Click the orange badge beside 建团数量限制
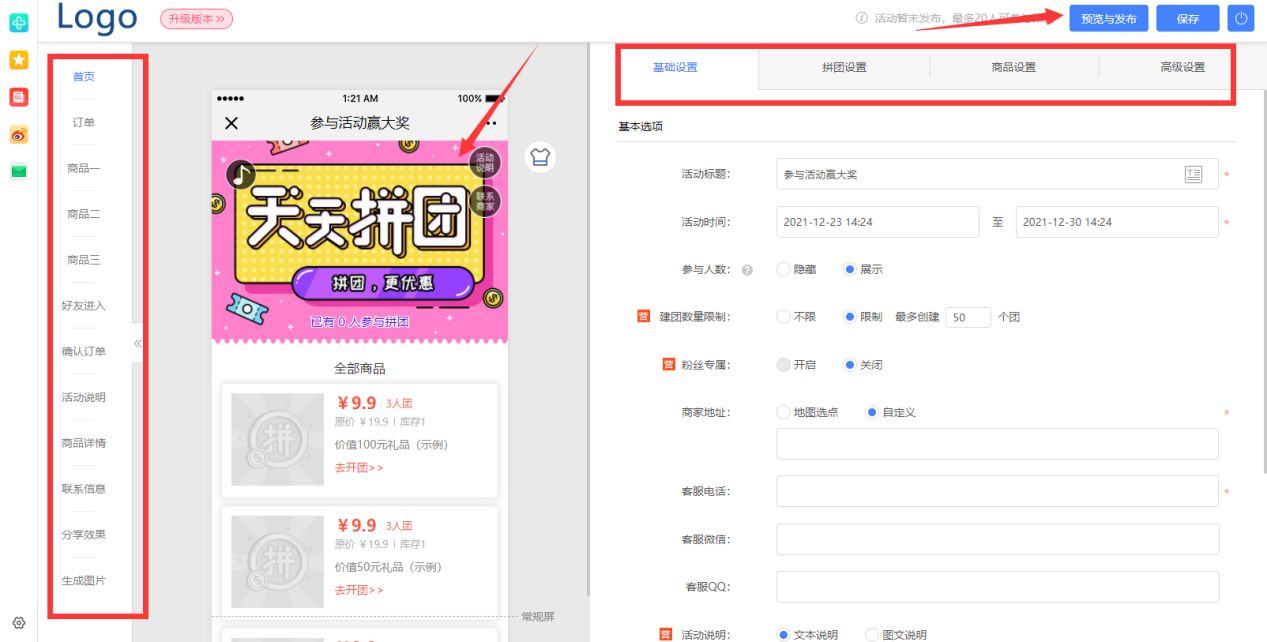The width and height of the screenshot is (1267, 642). click(643, 317)
